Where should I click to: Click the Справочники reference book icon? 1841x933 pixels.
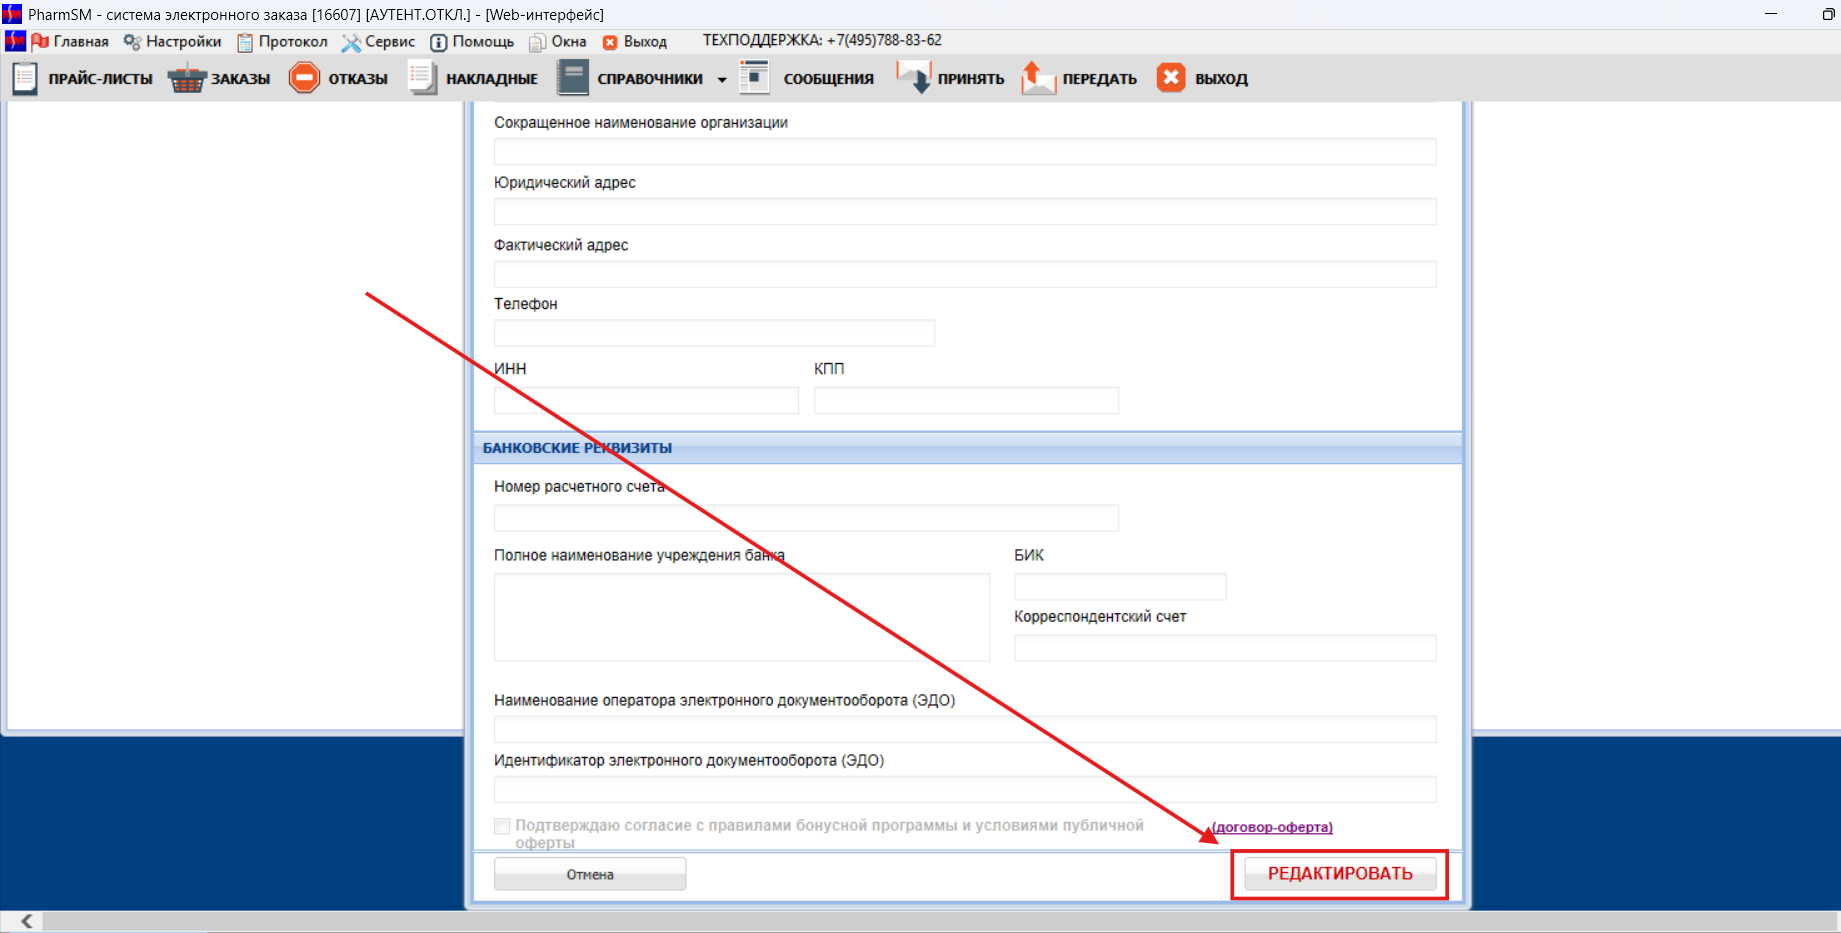click(x=573, y=78)
